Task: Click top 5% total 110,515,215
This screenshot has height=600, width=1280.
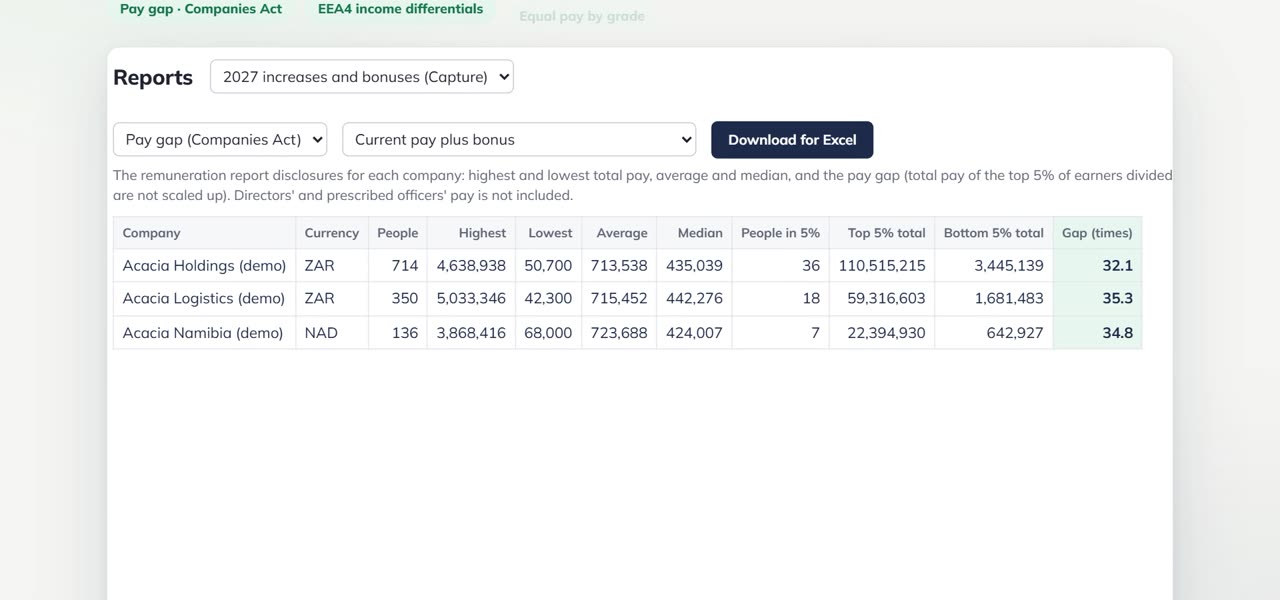Action: (882, 266)
